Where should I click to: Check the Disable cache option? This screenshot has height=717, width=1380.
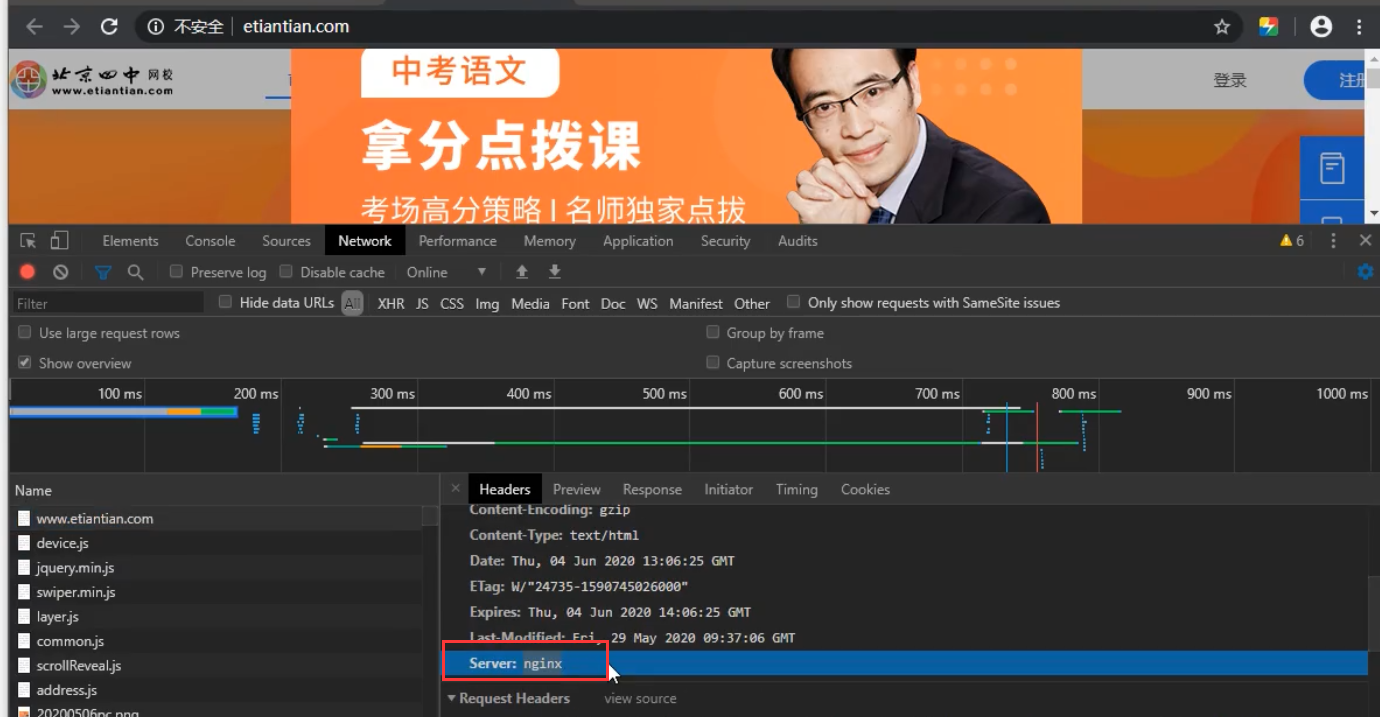pyautogui.click(x=287, y=272)
